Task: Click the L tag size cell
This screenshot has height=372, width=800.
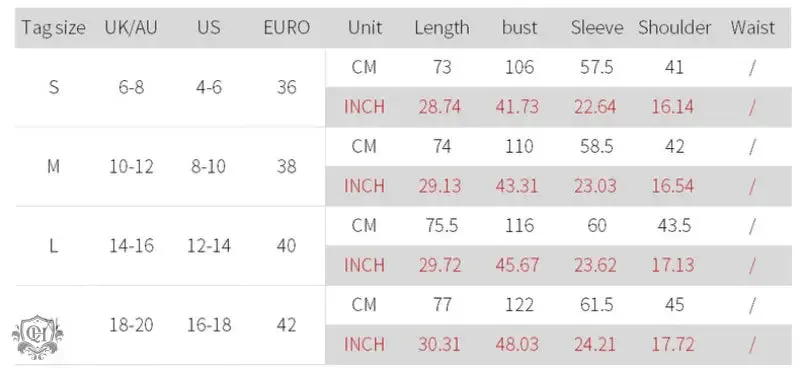Action: click(54, 246)
